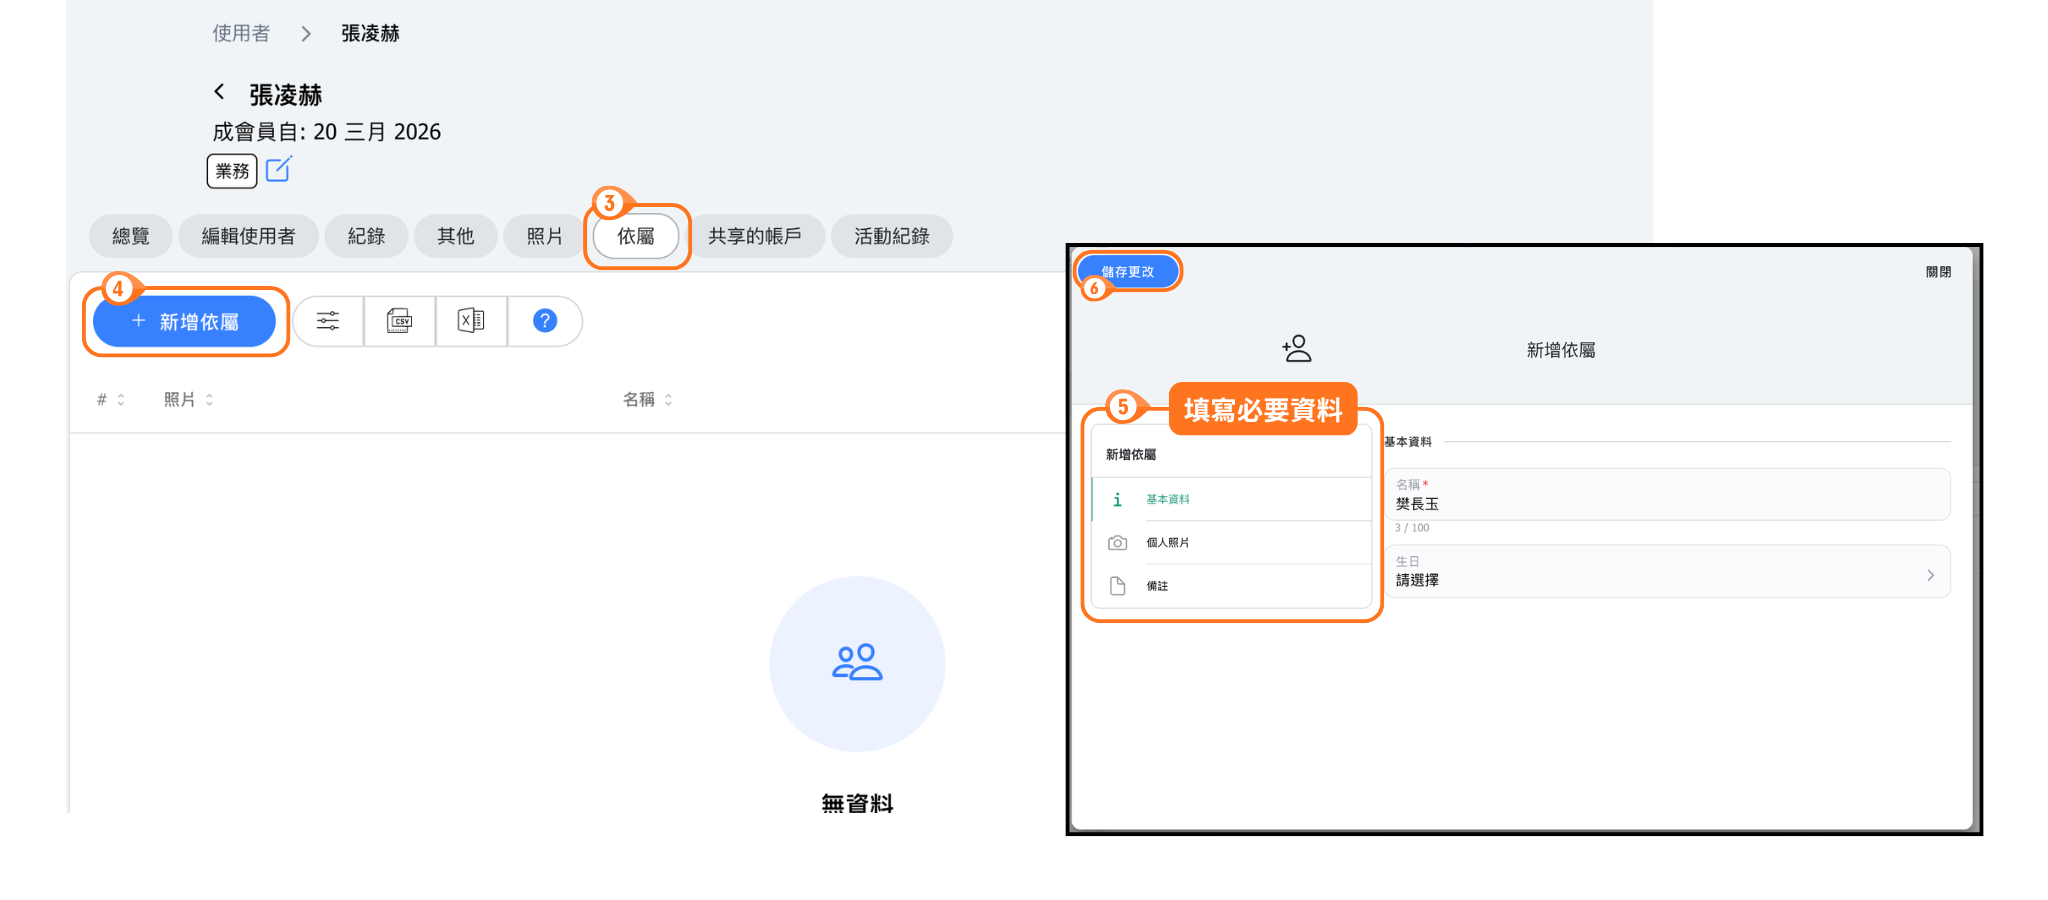Image resolution: width=2048 pixels, height=900 pixels.
Task: Click 使用者 breadcrumb link
Action: tap(241, 34)
